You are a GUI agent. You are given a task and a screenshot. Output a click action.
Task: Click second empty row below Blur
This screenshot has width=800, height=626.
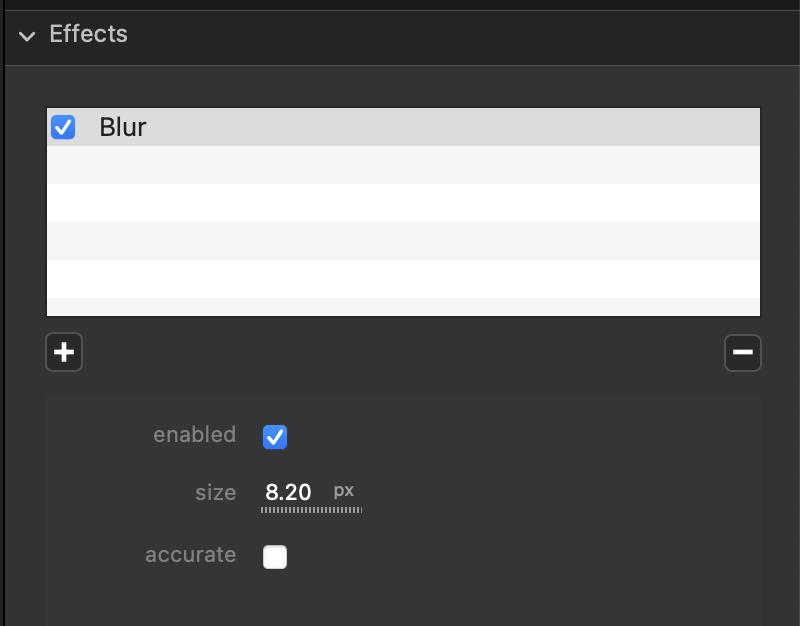coord(403,203)
